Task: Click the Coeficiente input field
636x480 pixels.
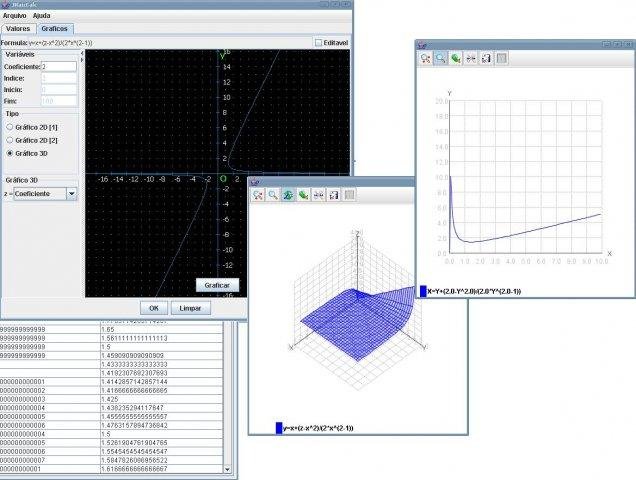Action: click(59, 67)
